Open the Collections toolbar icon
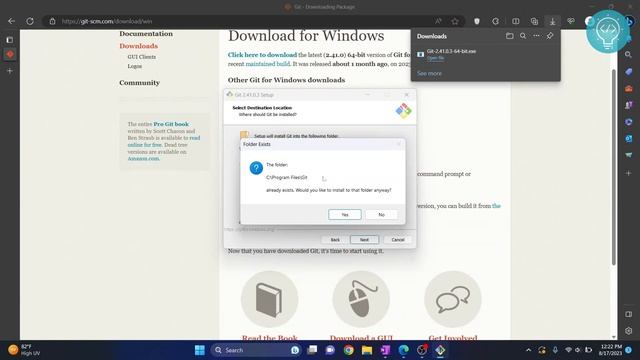640x360 pixels. click(534, 21)
